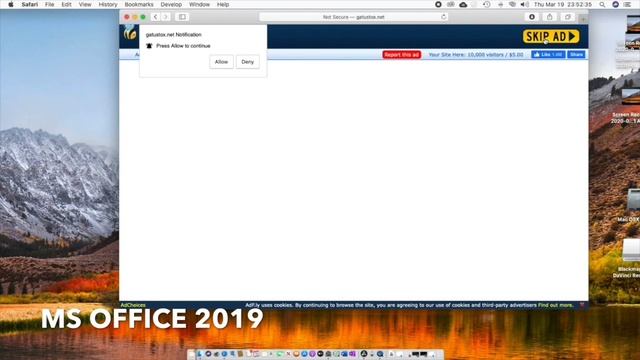Click the red Report this ad button

point(402,55)
